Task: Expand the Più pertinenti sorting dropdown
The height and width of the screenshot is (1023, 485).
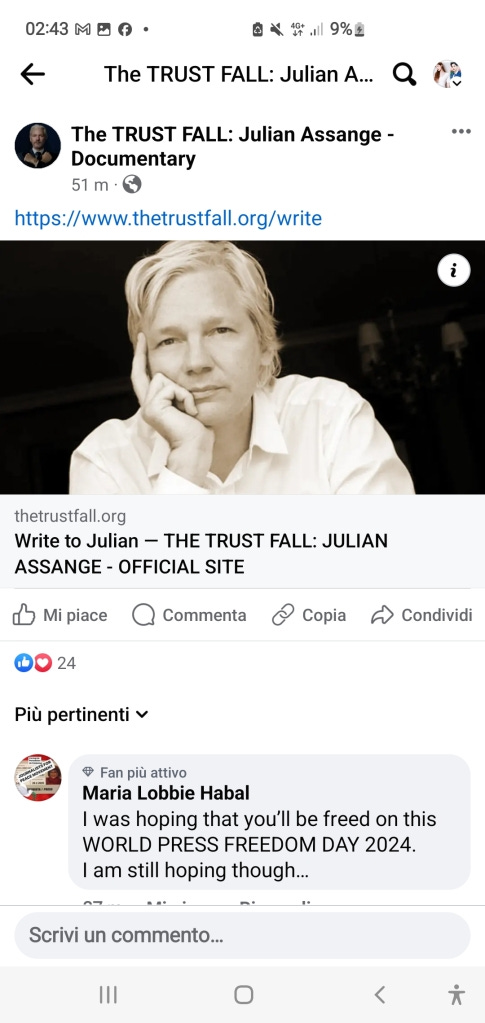Action: tap(82, 714)
